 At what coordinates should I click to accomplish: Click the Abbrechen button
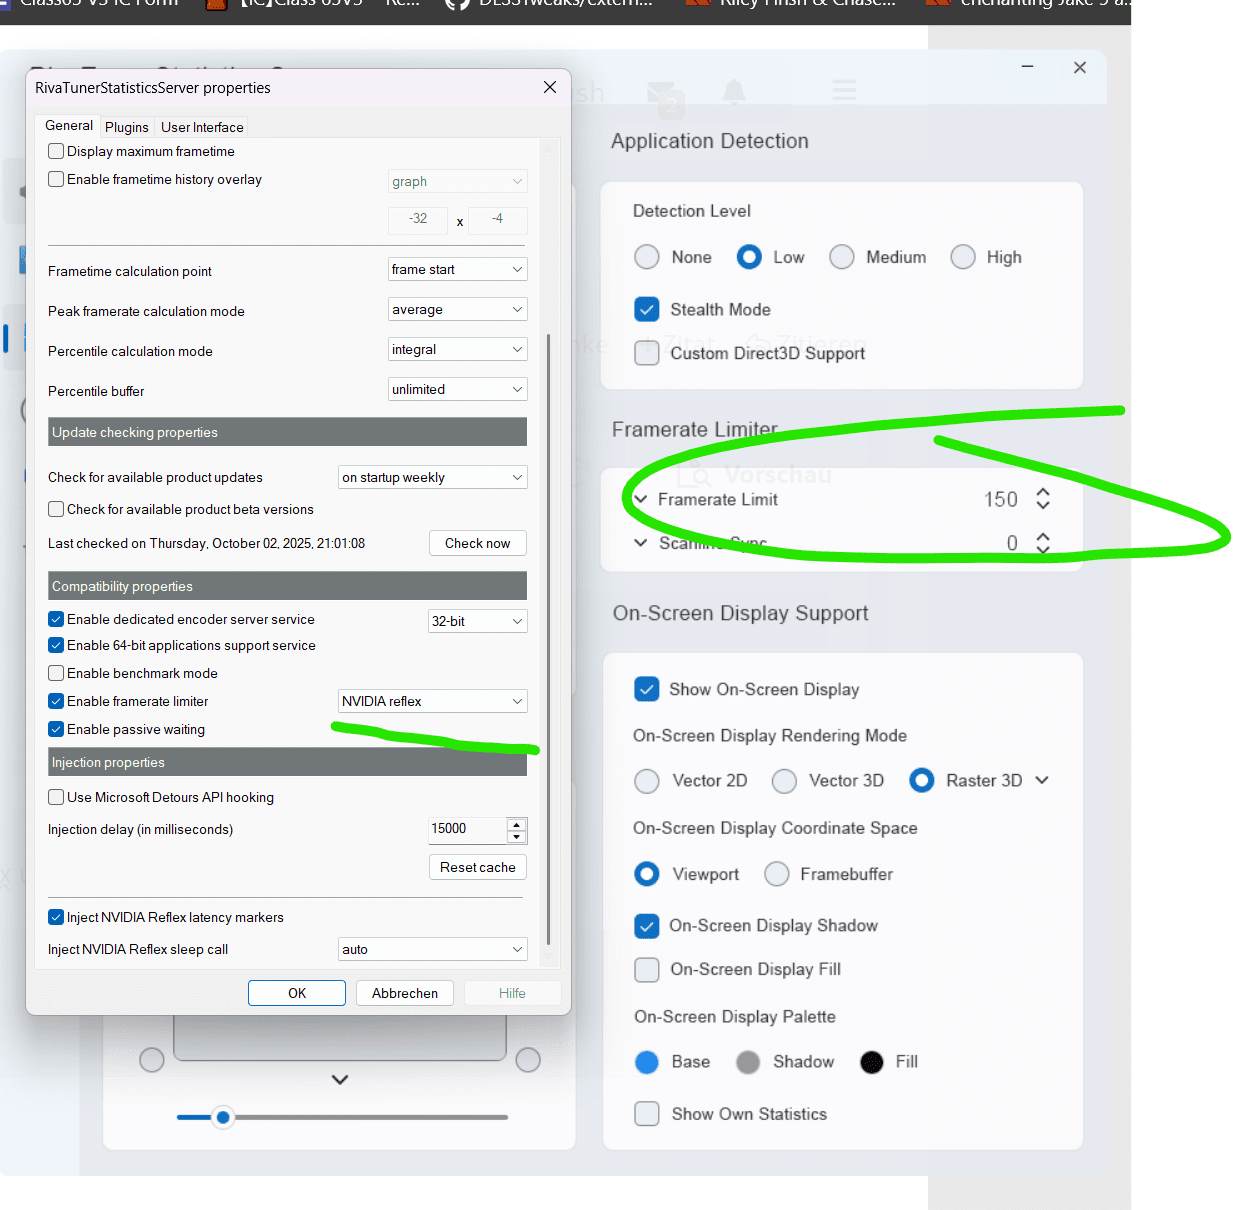point(405,993)
